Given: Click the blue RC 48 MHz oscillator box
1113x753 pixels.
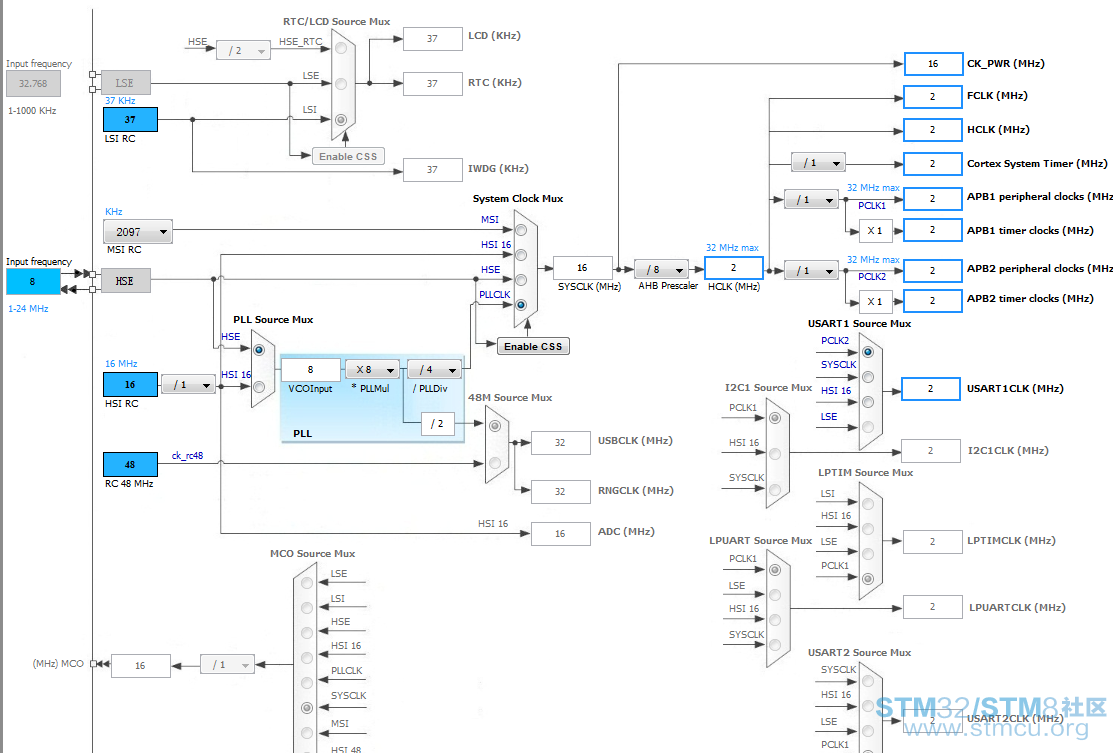Looking at the screenshot, I should [130, 465].
